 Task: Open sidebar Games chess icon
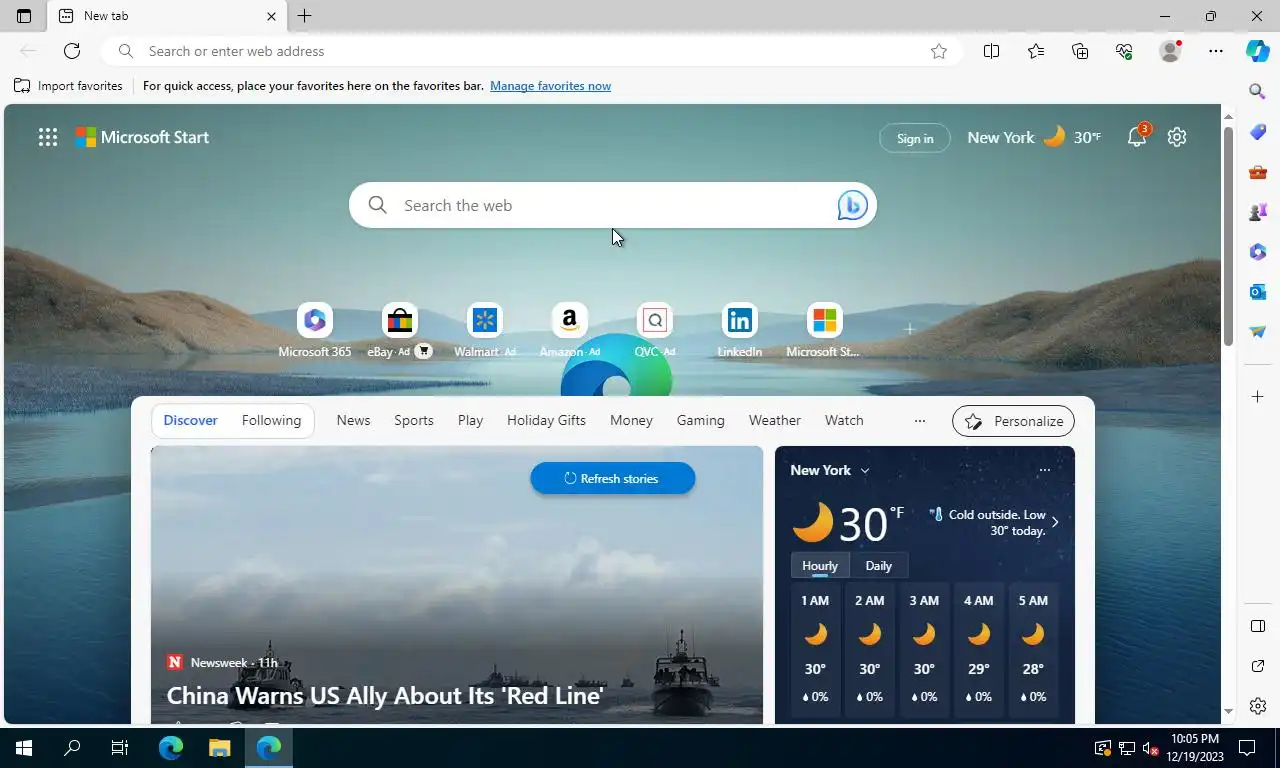pyautogui.click(x=1258, y=212)
